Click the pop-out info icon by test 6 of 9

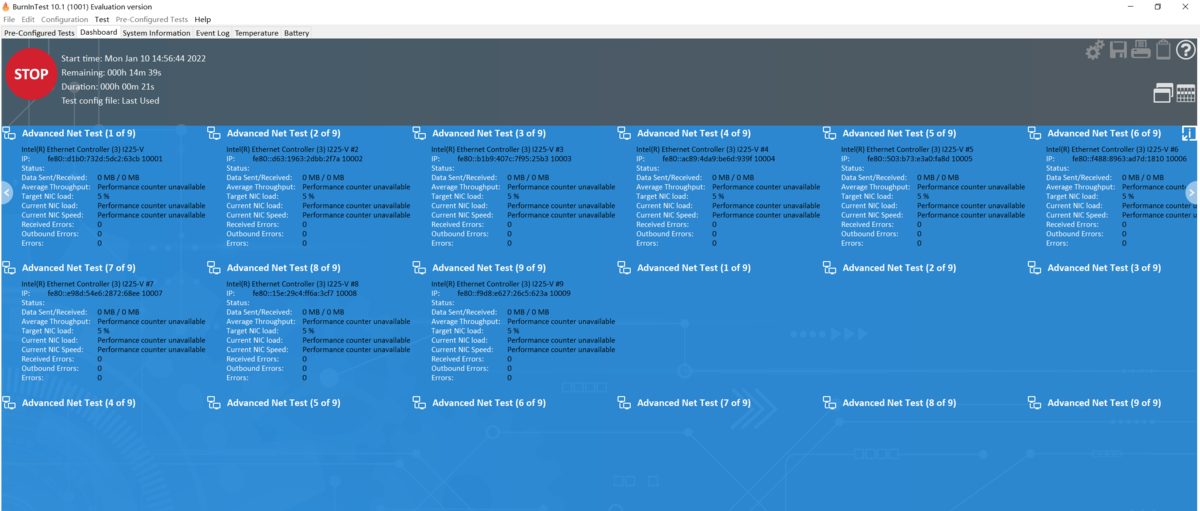pos(1188,133)
